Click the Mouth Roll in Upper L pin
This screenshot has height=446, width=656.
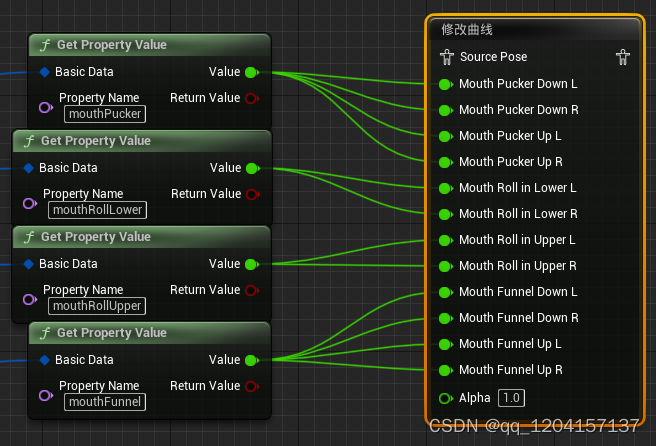tap(446, 240)
